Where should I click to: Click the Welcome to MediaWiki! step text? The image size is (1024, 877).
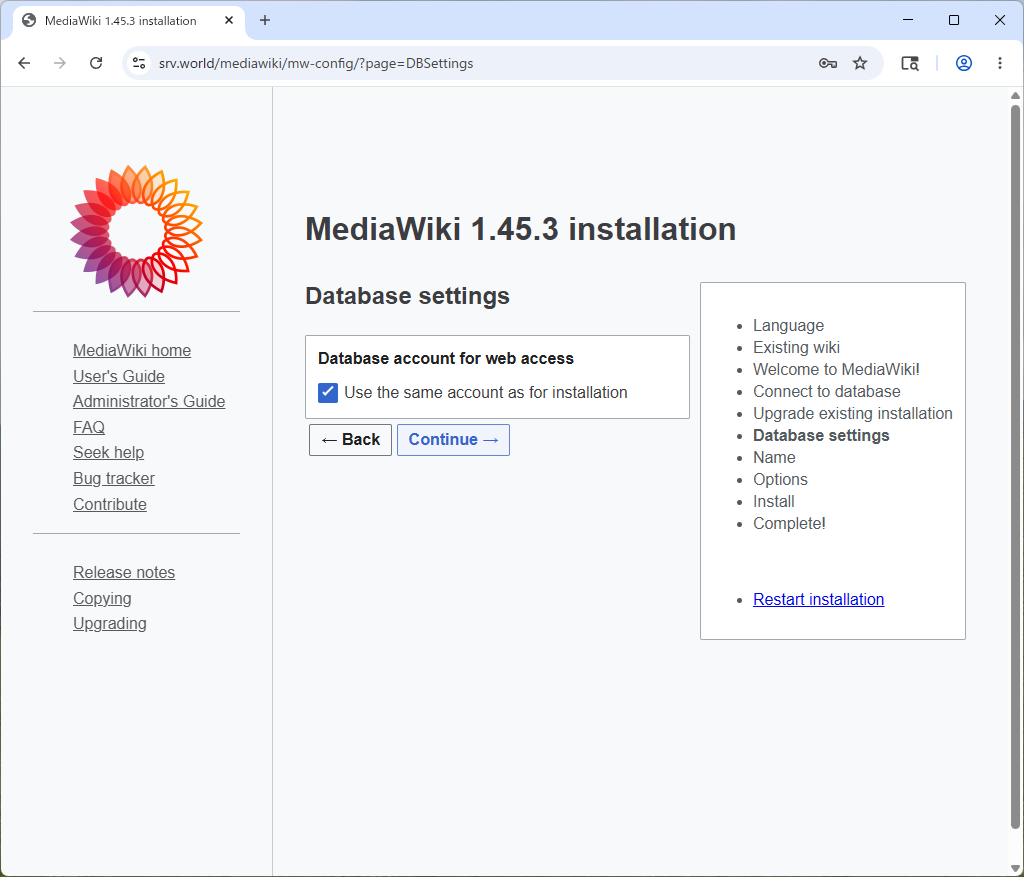tap(836, 370)
